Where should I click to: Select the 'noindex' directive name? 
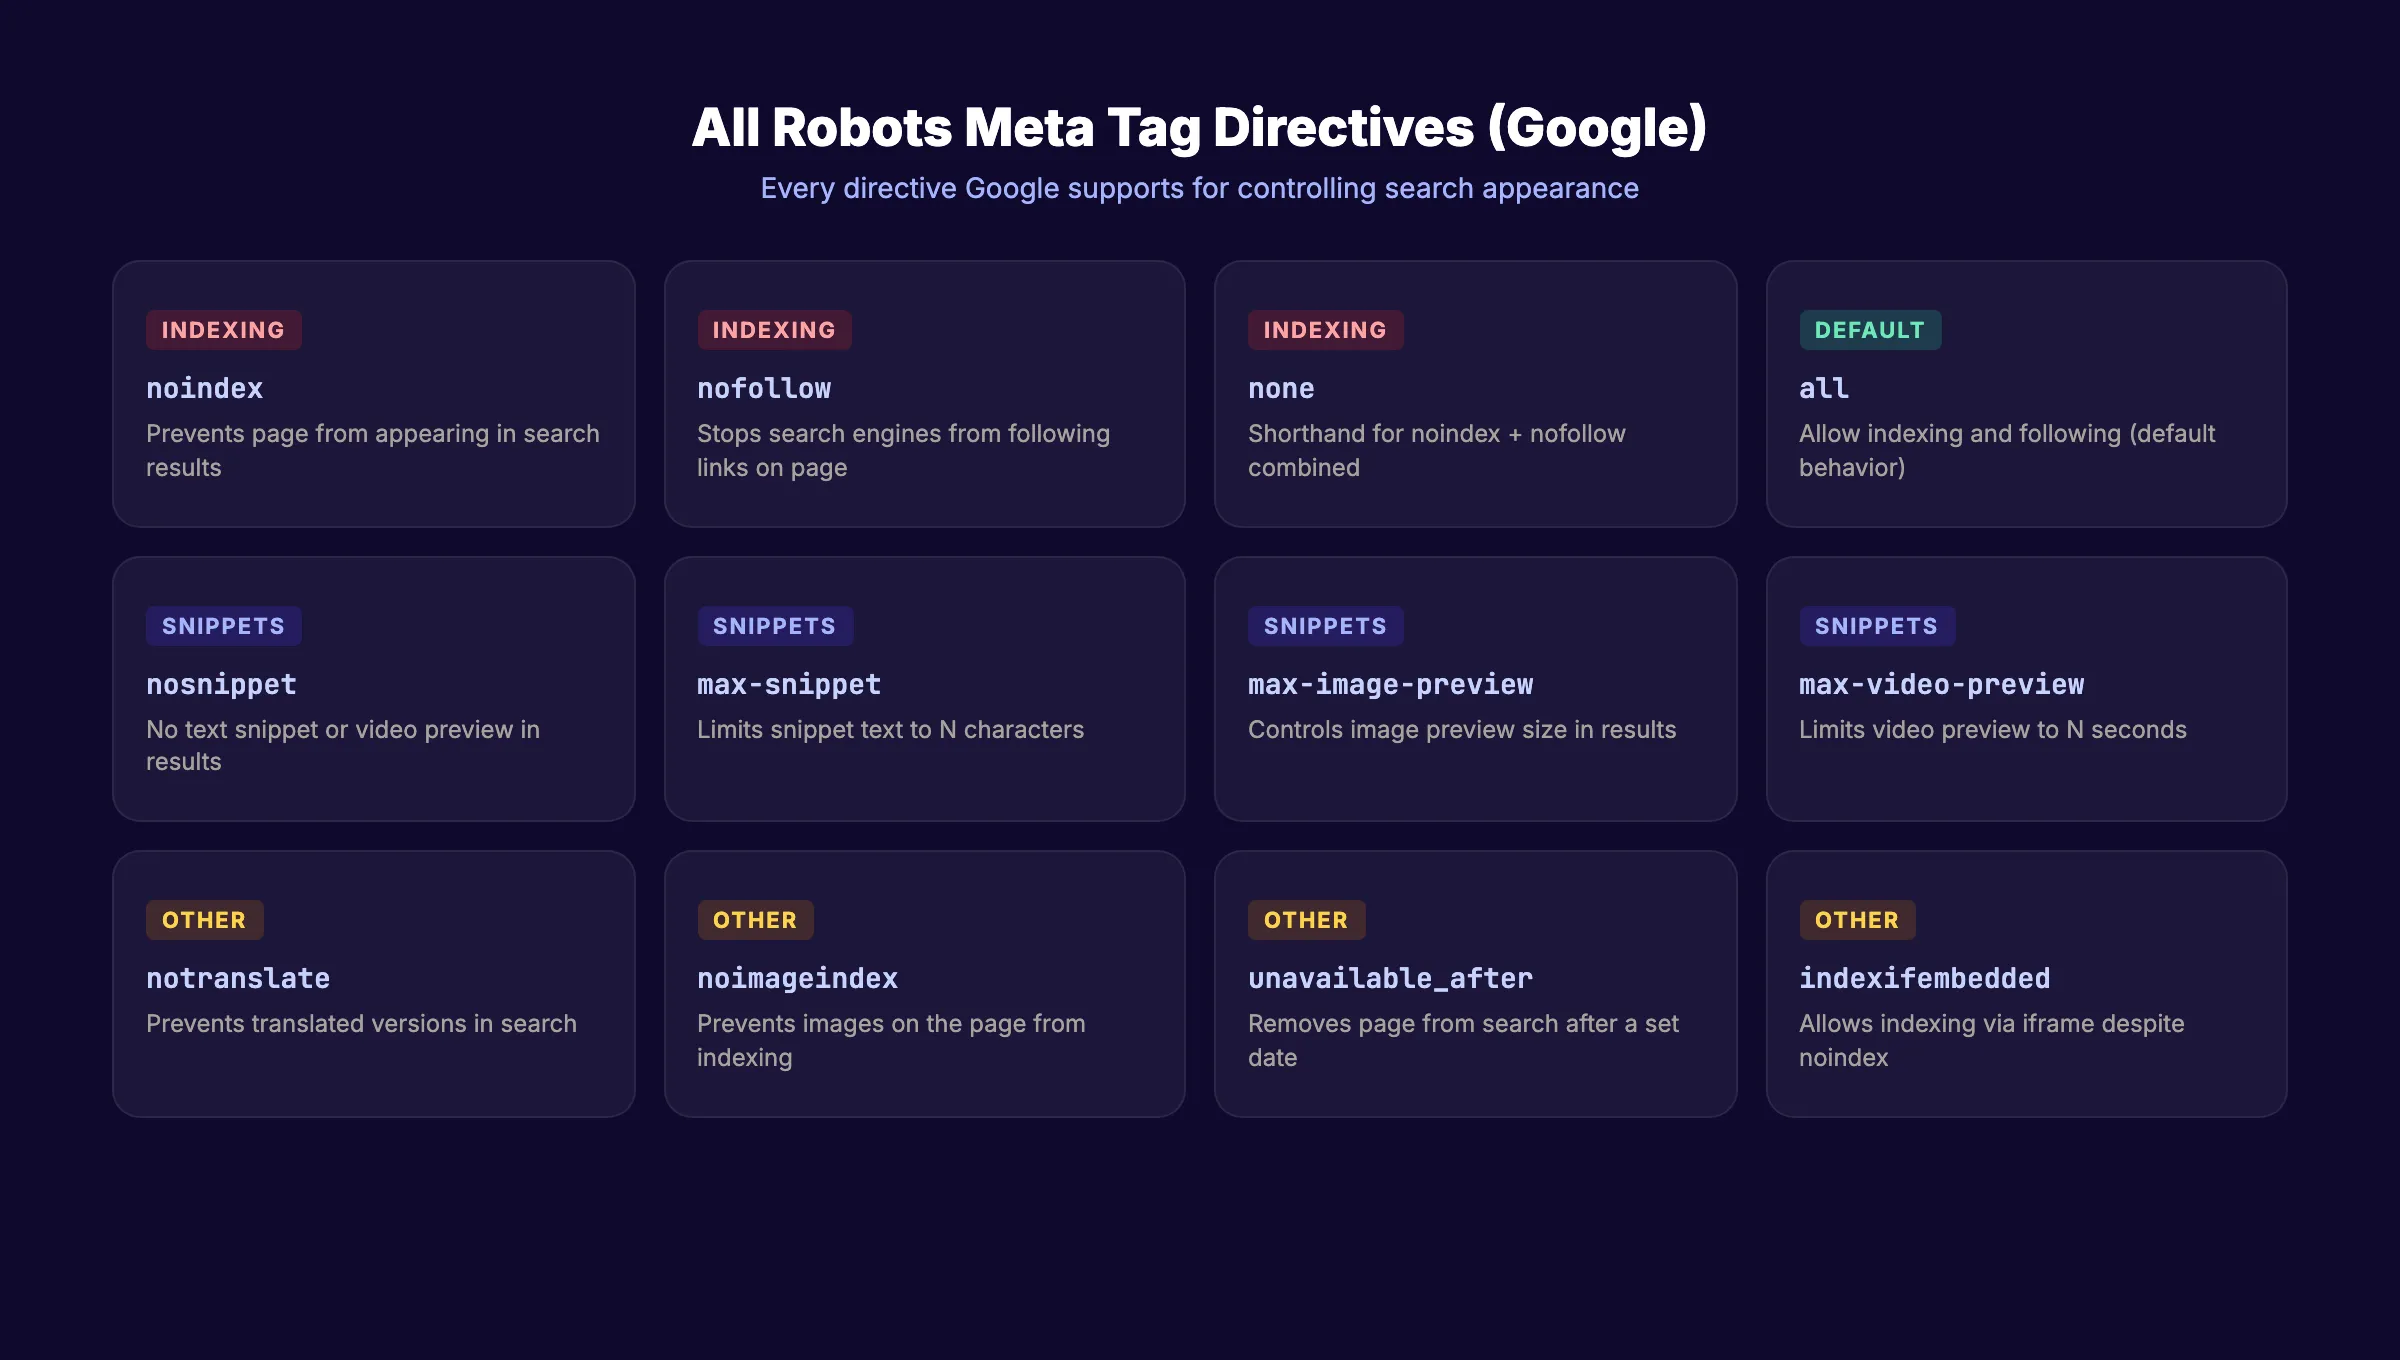pyautogui.click(x=205, y=388)
